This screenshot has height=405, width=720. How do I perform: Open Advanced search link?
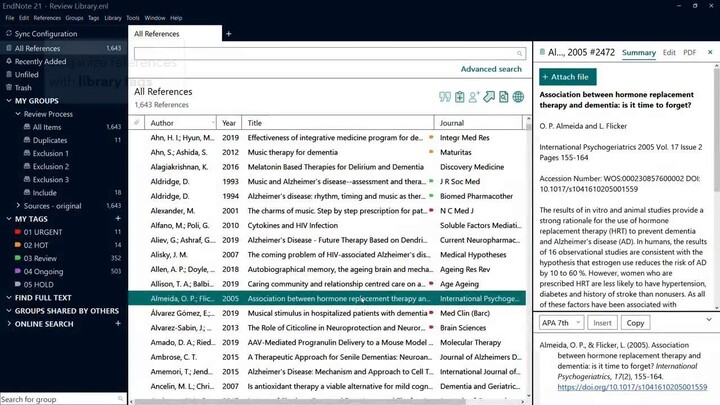tap(491, 69)
